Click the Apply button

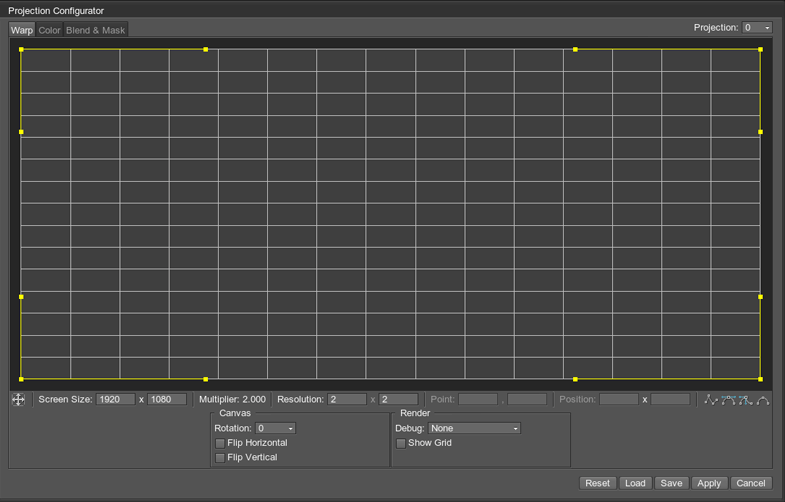[709, 483]
